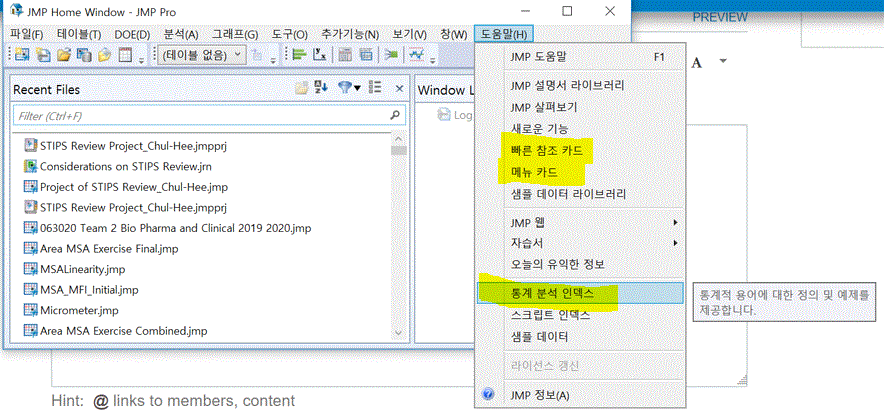Select 스크립트 인덱스 menu entry
The width and height of the screenshot is (884, 412).
click(581, 315)
